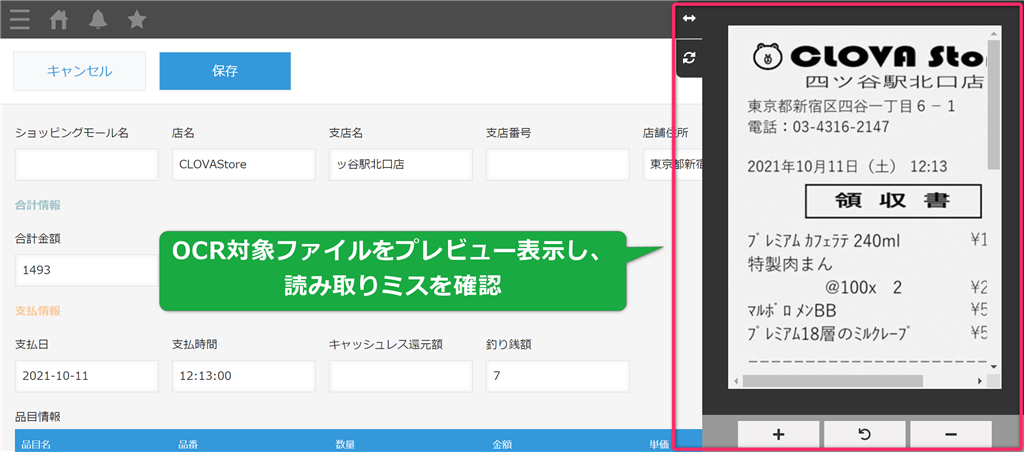Click the 品番 column header
1024x452 pixels.
pyautogui.click(x=188, y=444)
